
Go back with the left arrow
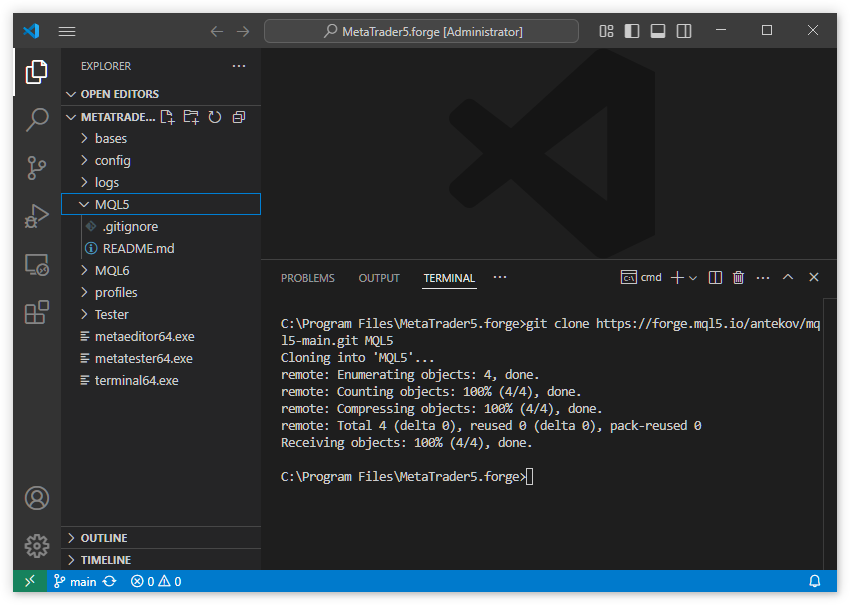217,31
